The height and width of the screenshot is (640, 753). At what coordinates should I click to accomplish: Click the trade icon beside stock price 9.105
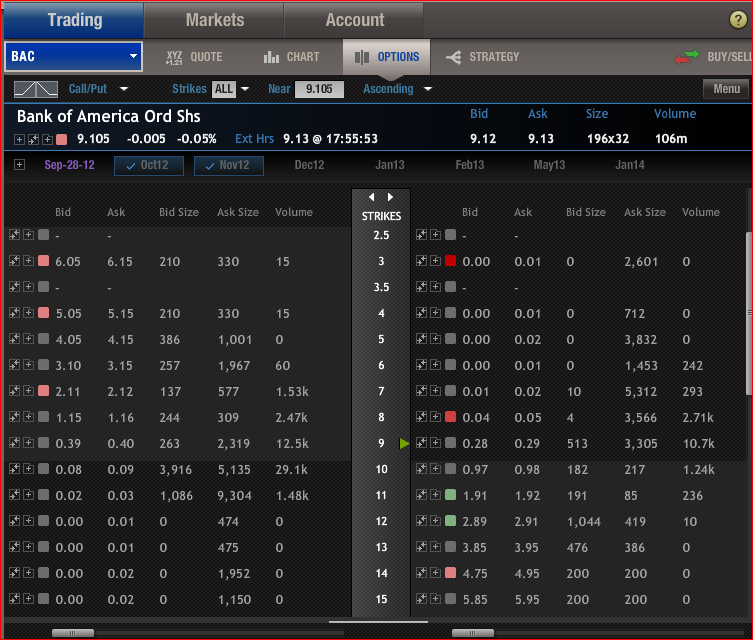point(33,140)
